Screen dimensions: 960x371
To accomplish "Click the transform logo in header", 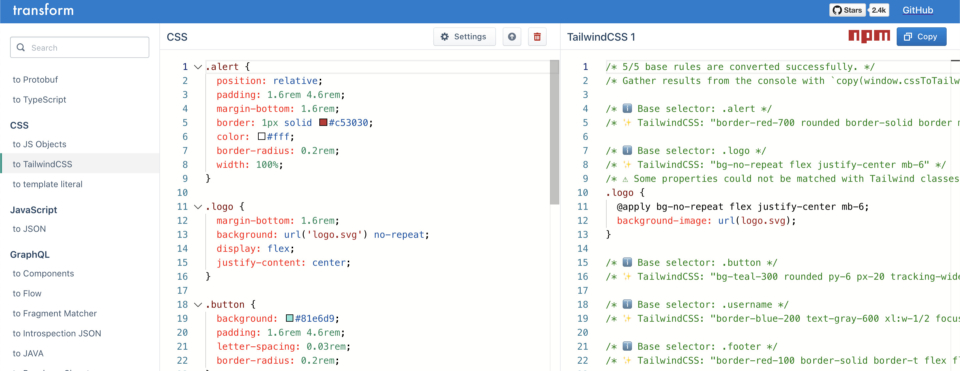I will 43,10.
